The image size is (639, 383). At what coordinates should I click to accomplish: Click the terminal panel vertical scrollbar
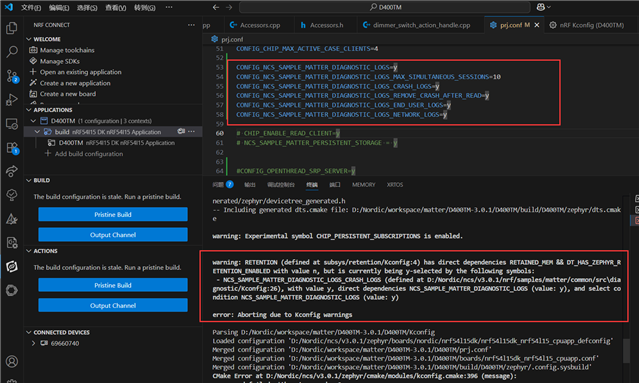click(x=627, y=350)
